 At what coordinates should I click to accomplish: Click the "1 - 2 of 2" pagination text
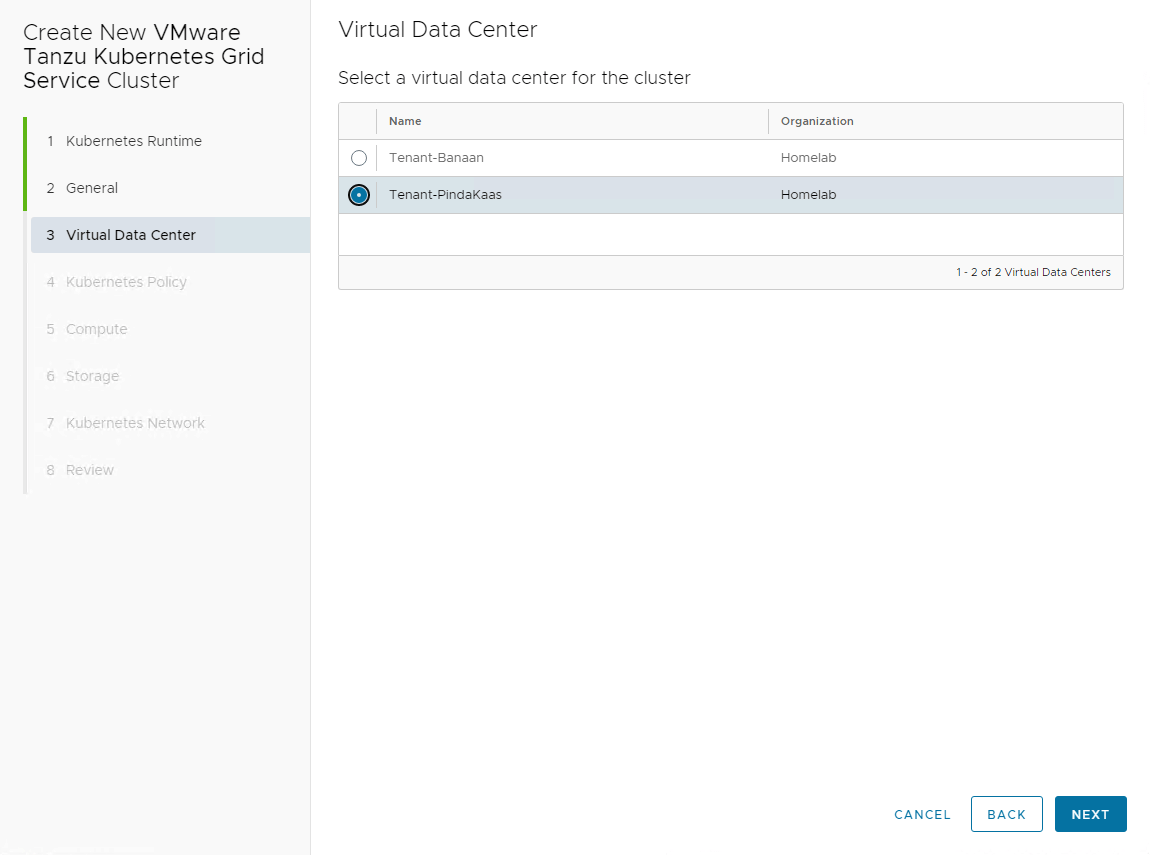[1032, 272]
